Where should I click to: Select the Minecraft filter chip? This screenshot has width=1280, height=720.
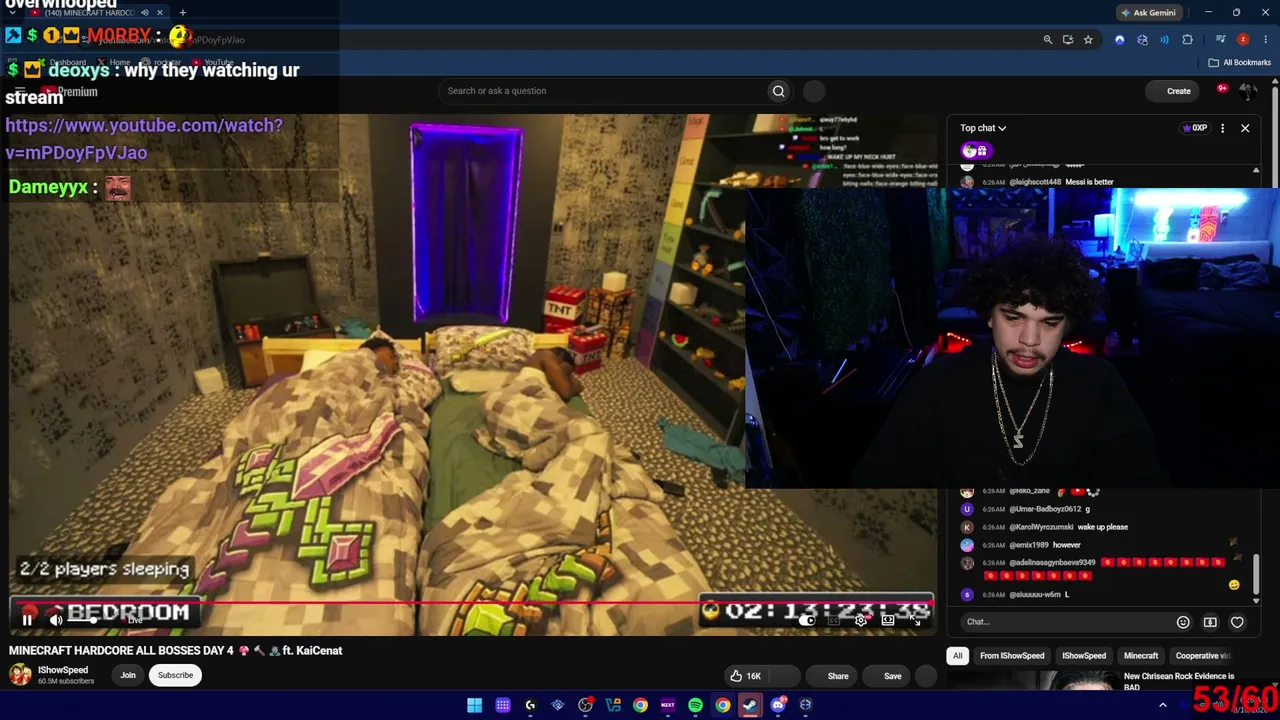click(1141, 656)
